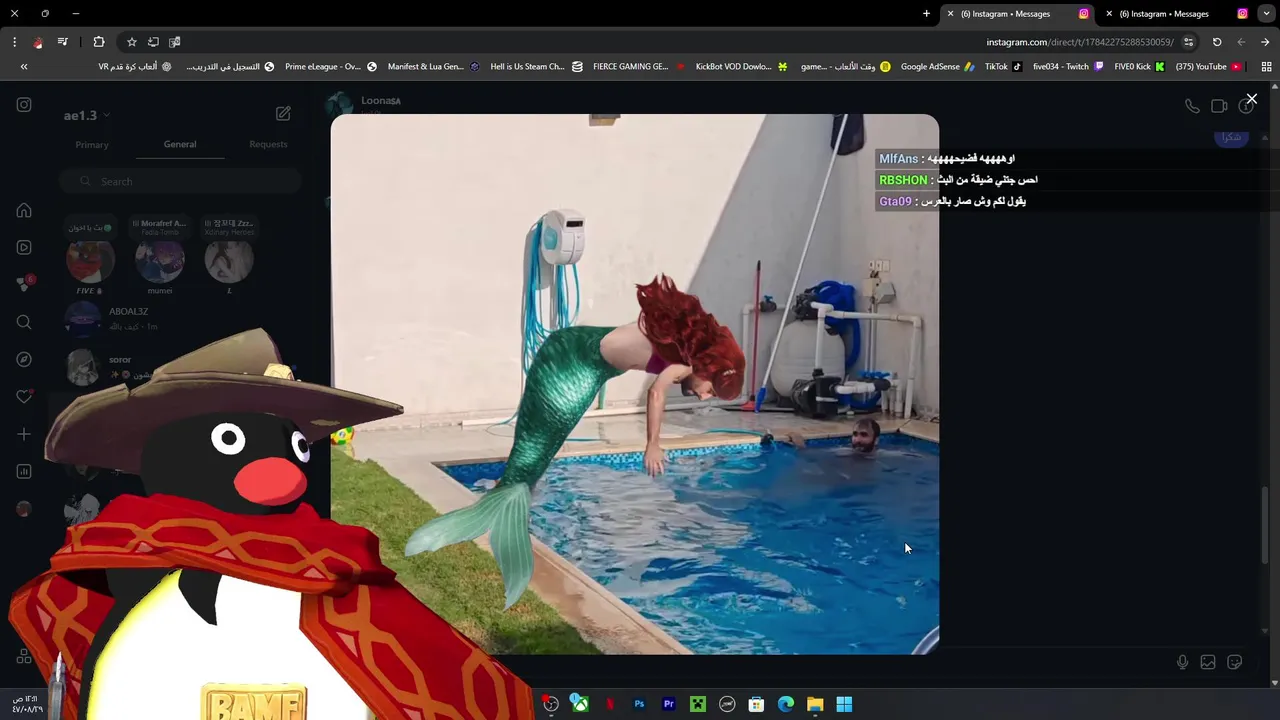The width and height of the screenshot is (1280, 720).
Task: Open Messages icon with red badge
Action: click(24, 284)
